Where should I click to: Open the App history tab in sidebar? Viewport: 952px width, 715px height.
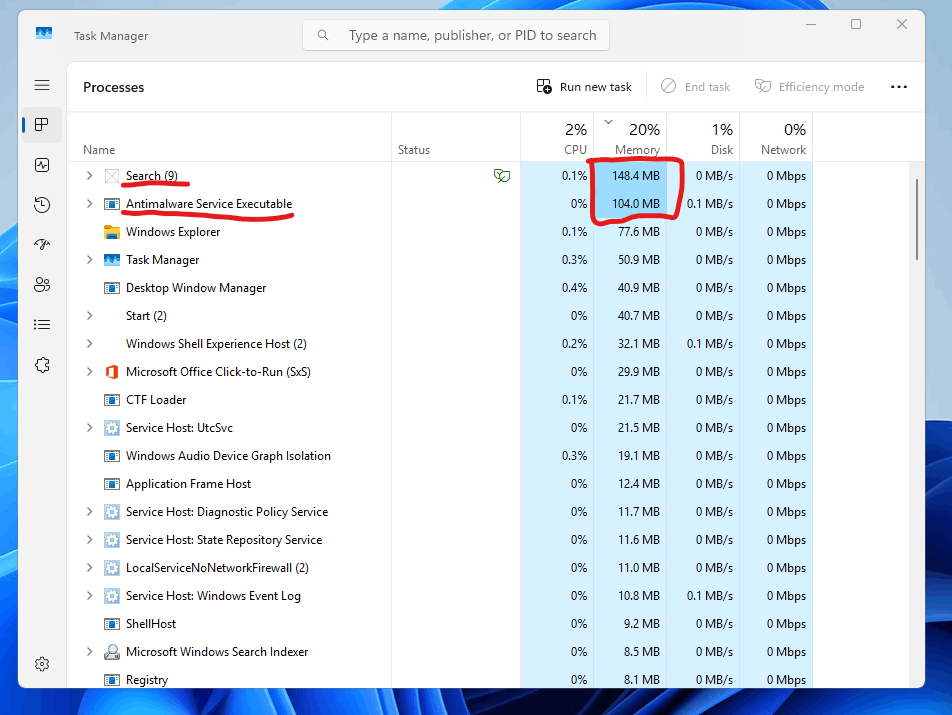tap(42, 205)
